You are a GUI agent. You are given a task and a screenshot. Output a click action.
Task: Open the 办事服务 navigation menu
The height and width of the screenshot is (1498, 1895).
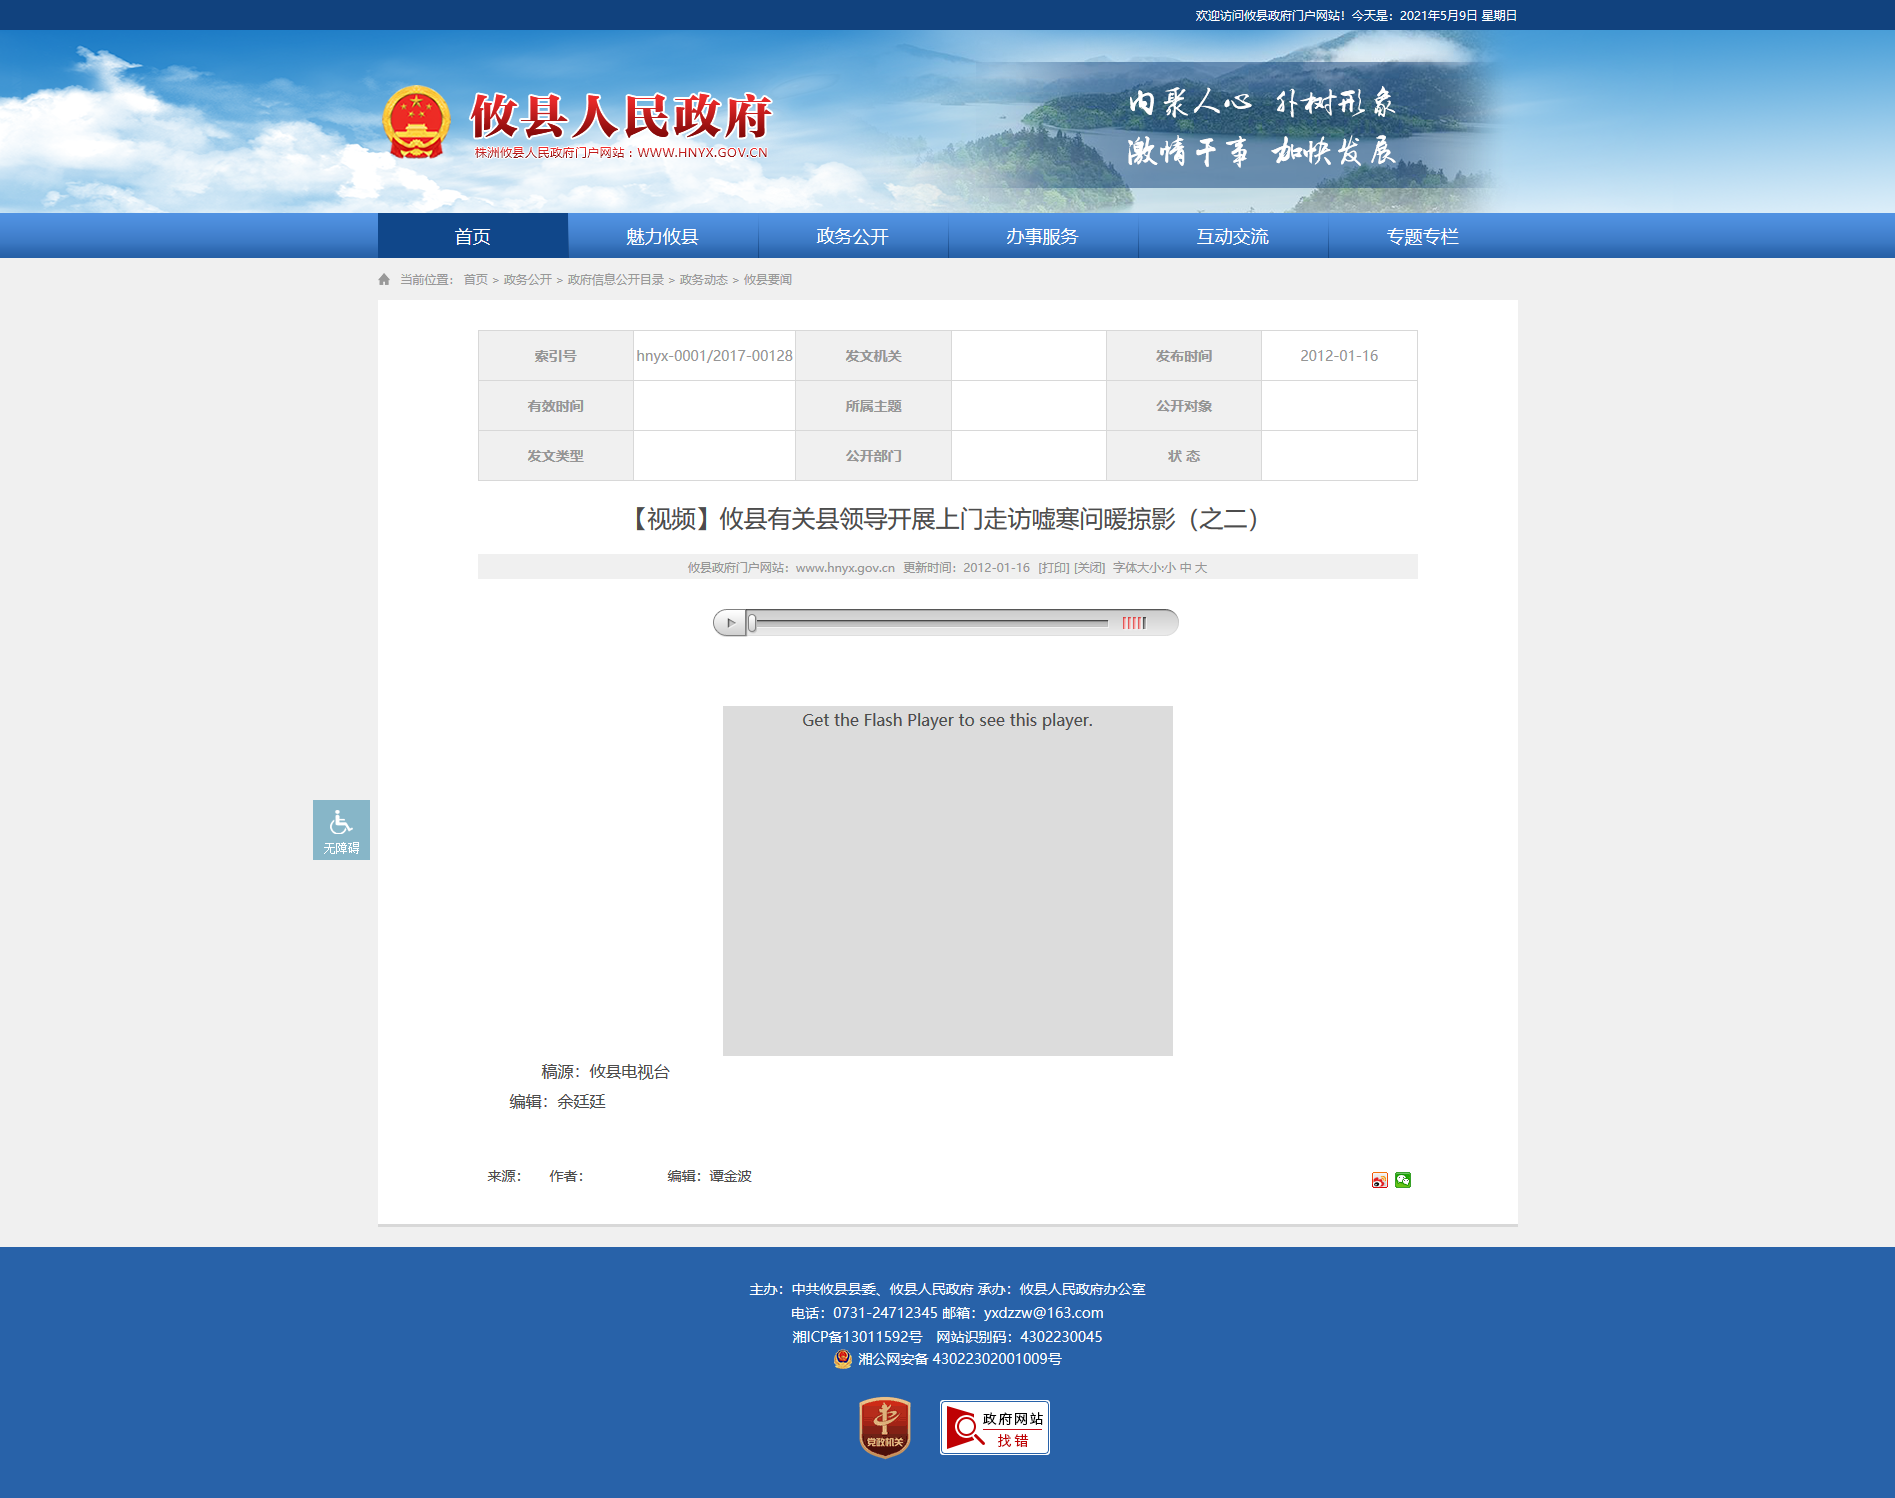1043,236
